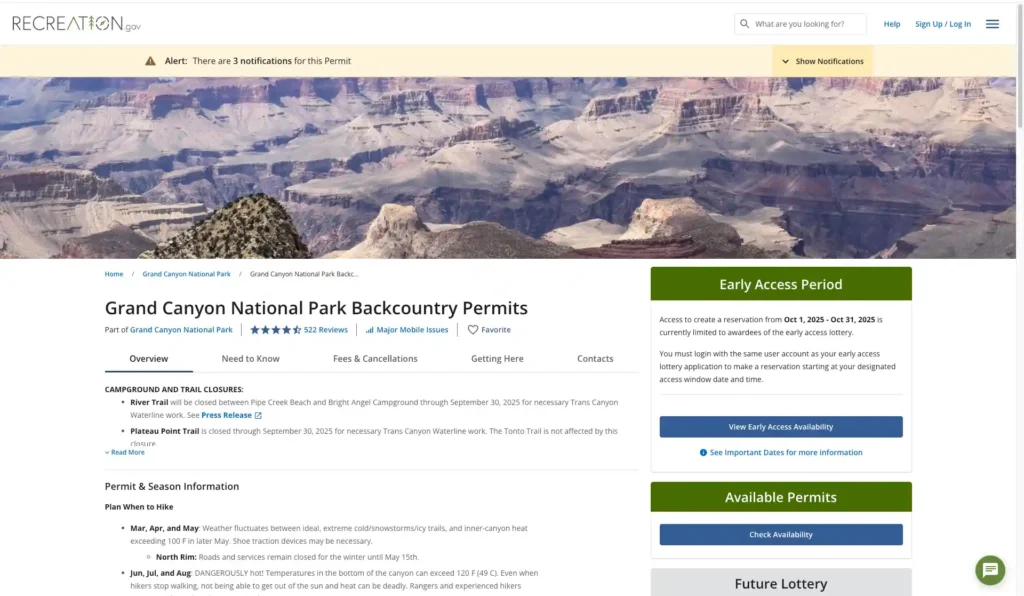Open the chat bubble widget

point(990,570)
